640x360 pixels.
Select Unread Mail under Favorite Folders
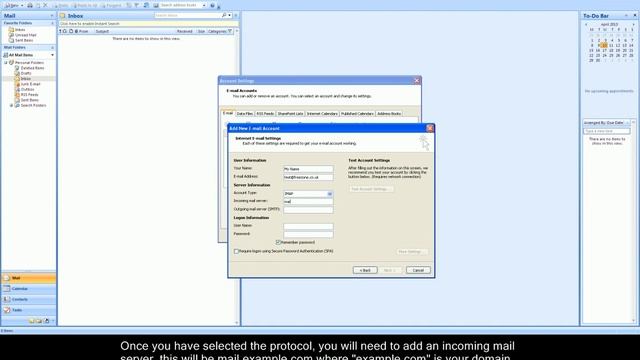point(25,35)
